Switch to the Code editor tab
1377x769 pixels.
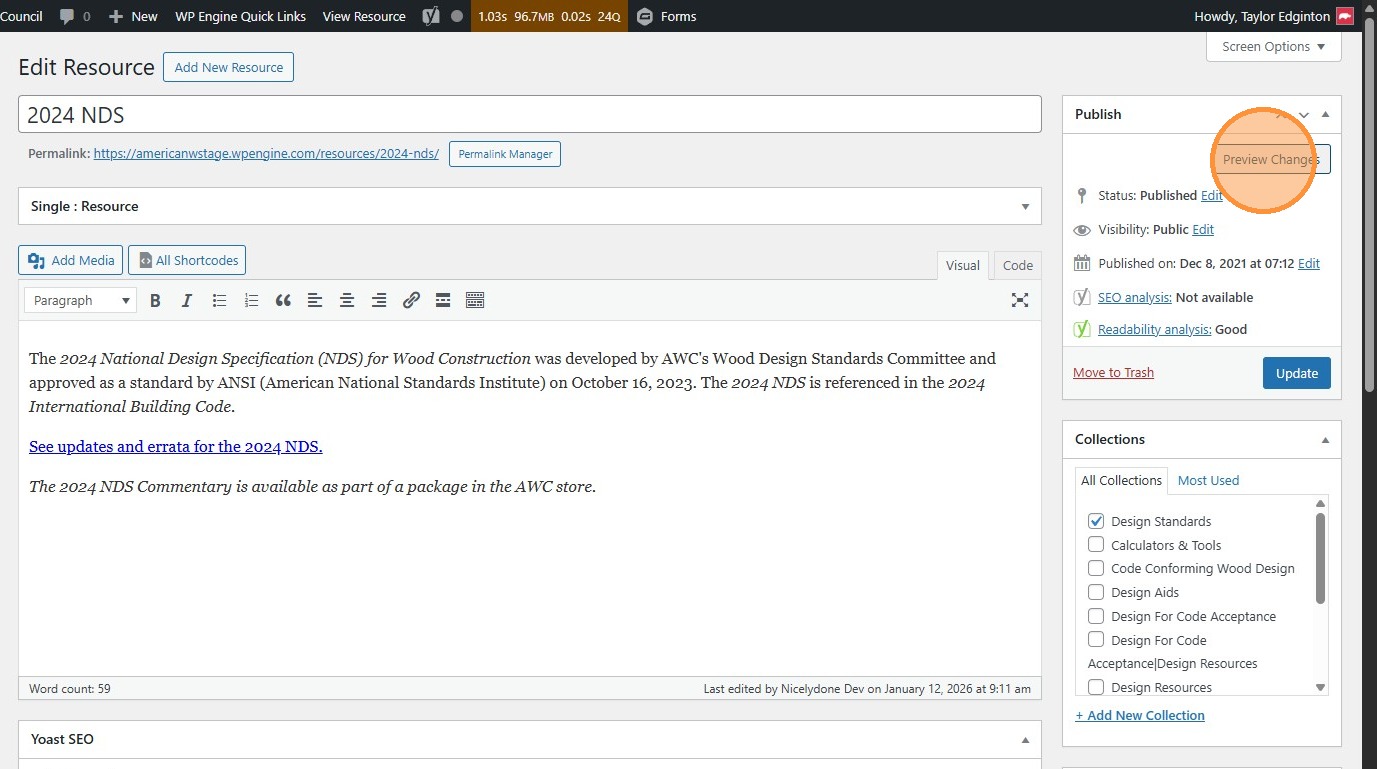click(1018, 265)
